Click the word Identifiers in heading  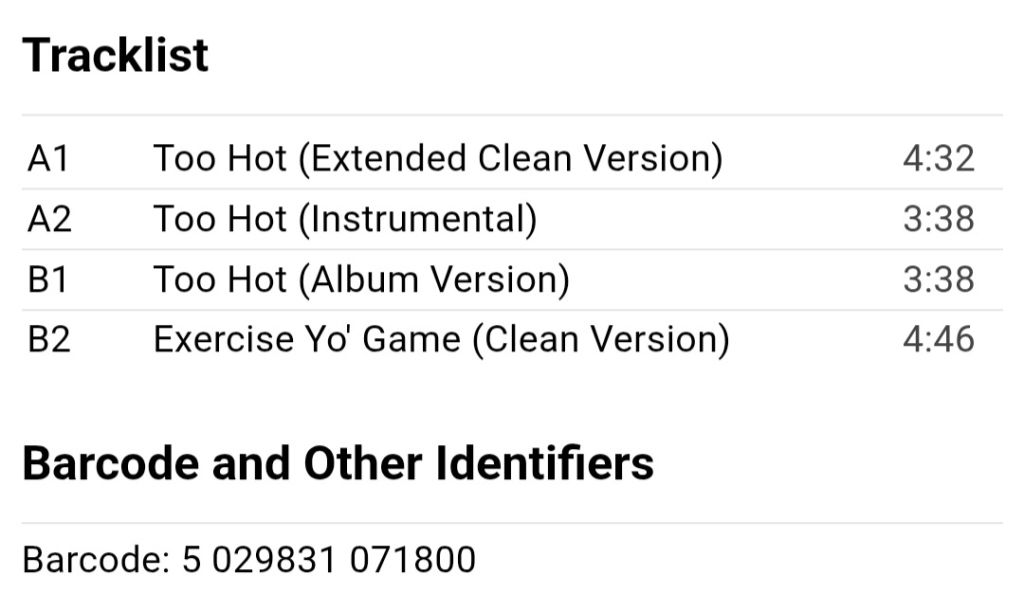(x=544, y=463)
